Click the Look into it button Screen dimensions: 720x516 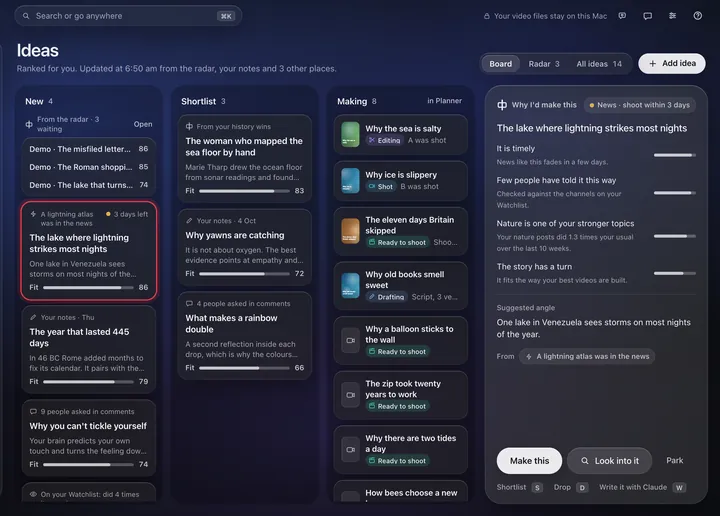pos(609,460)
